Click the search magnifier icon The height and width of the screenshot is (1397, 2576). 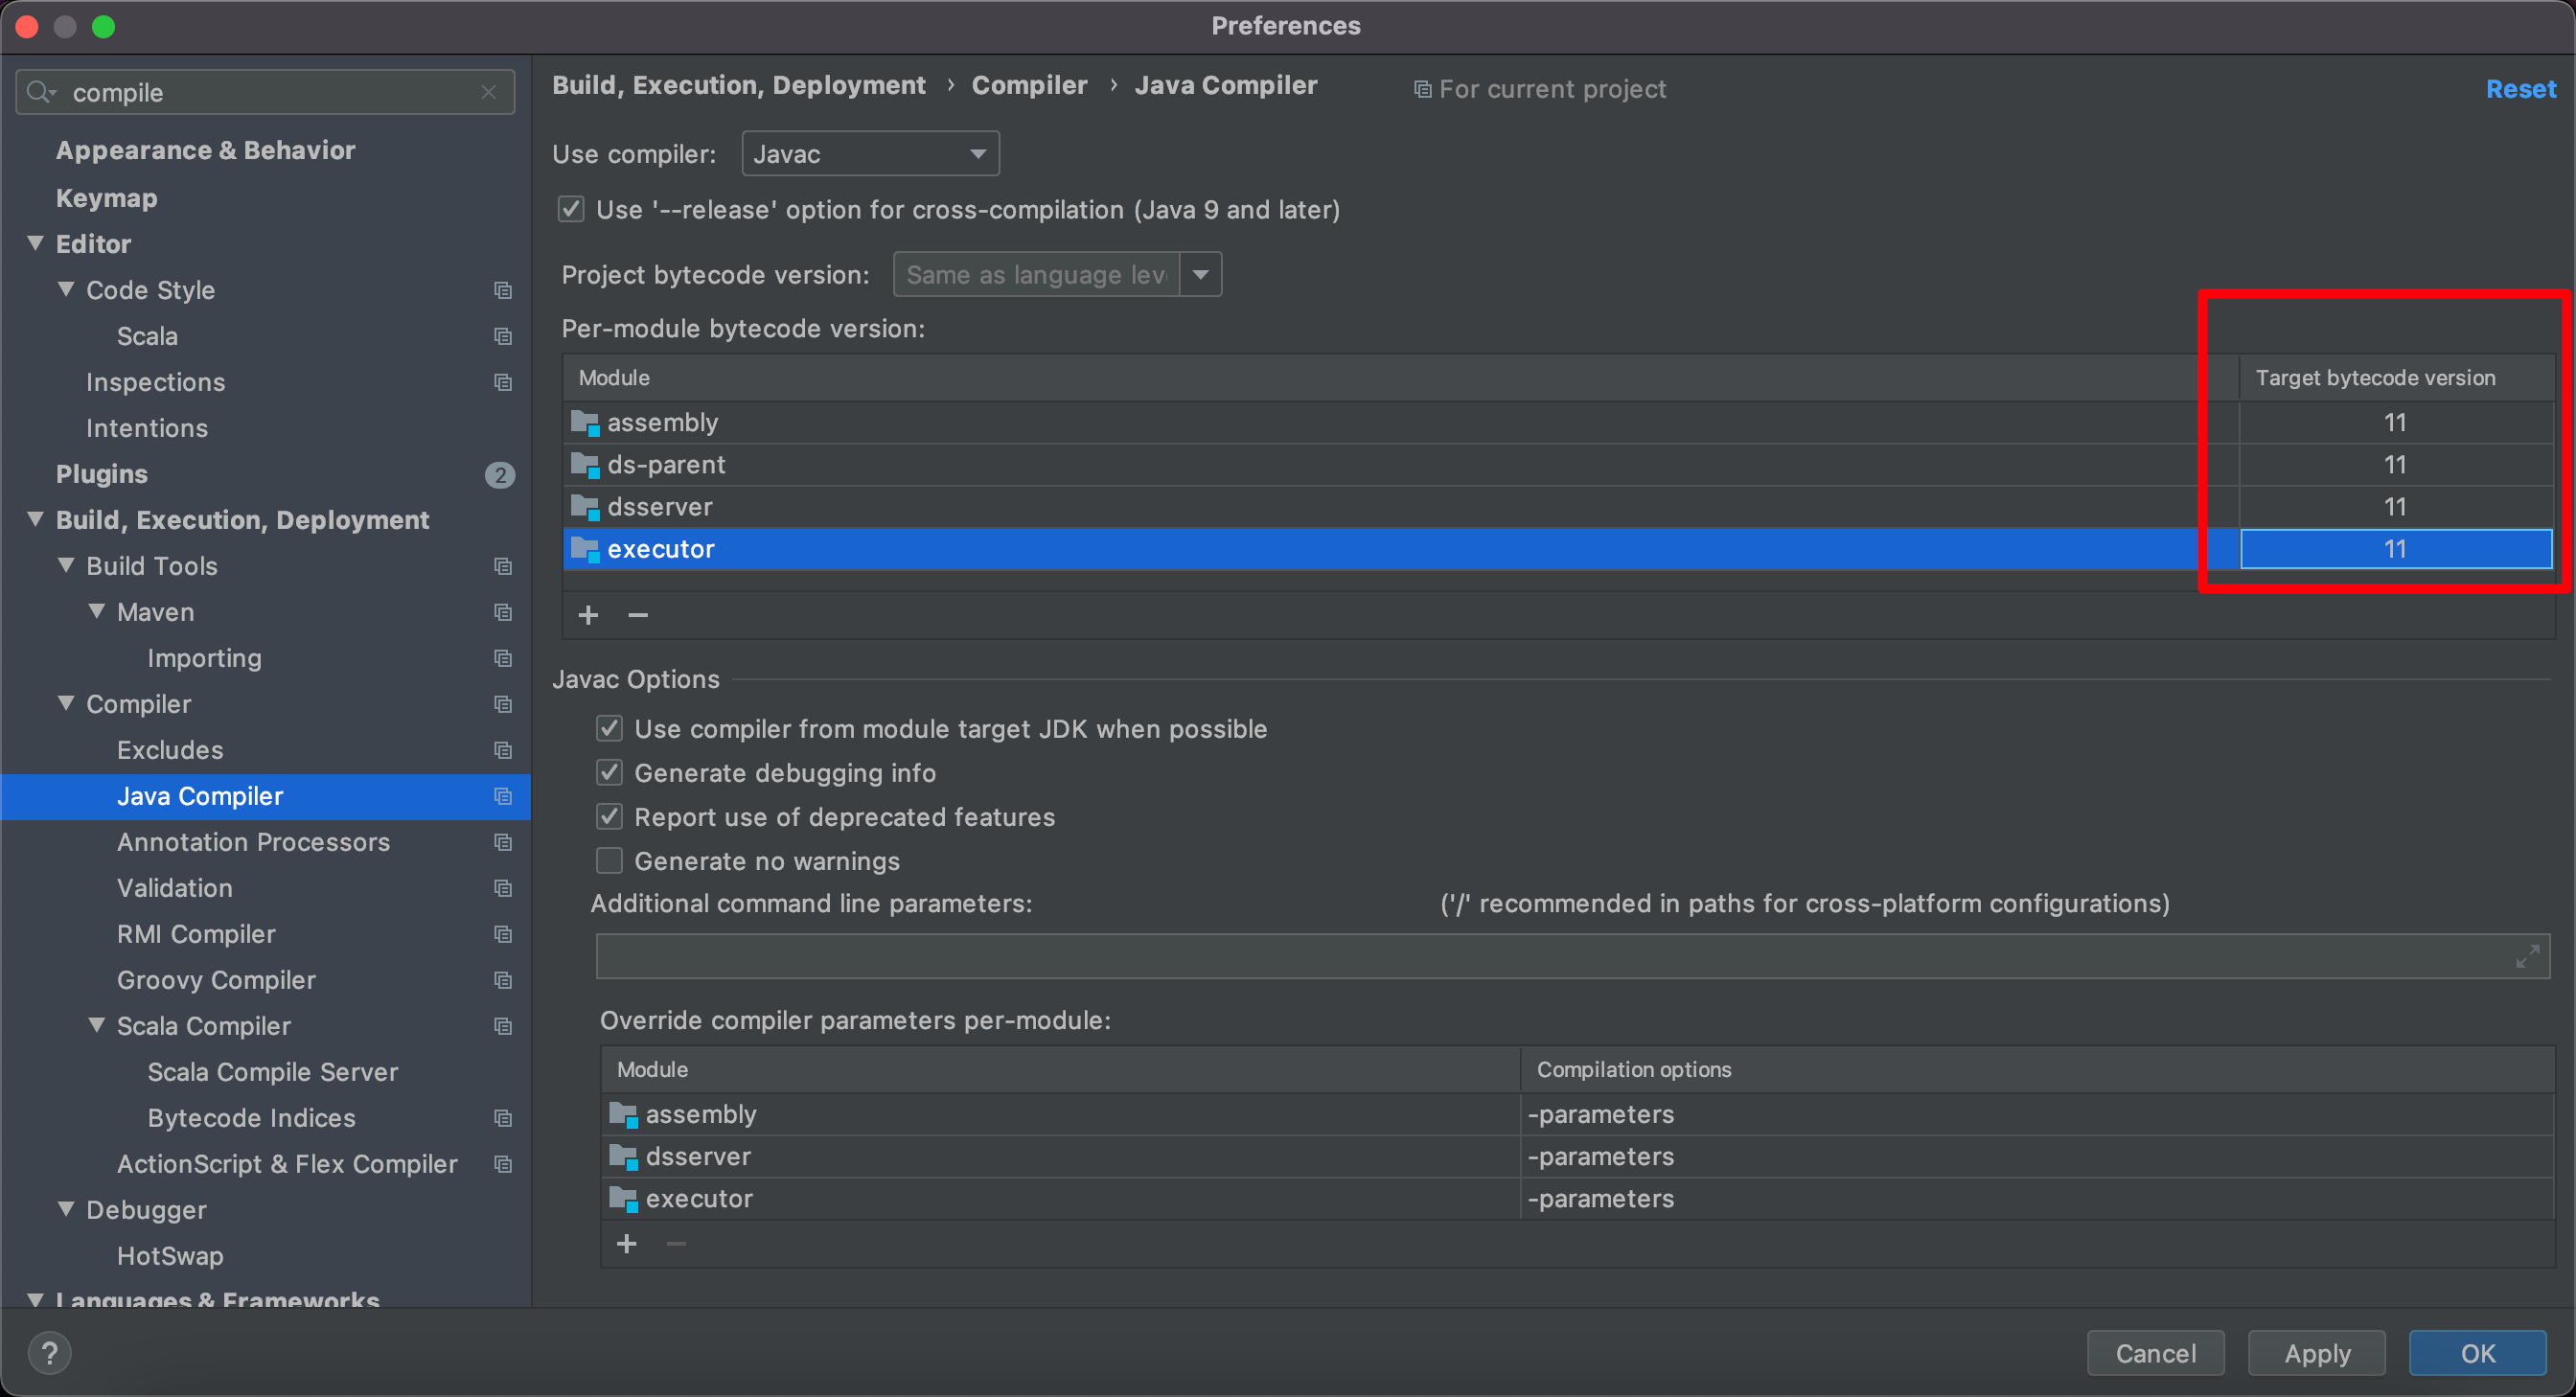point(41,93)
